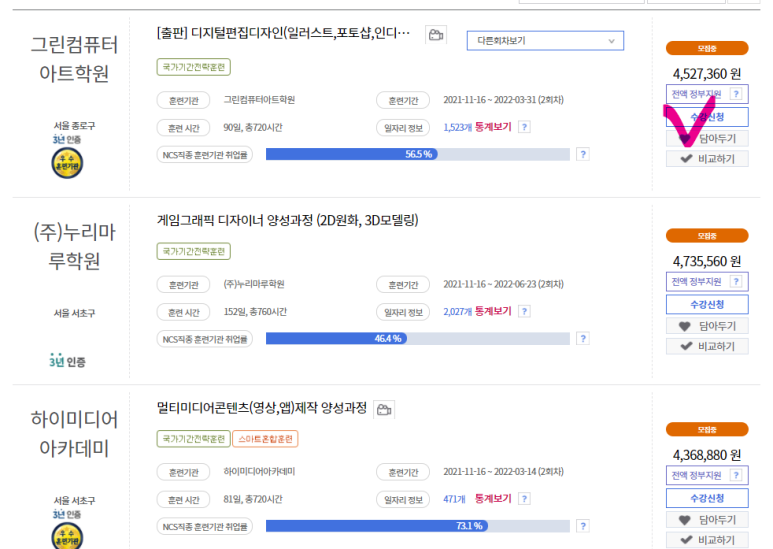Click the 다른회차보기 dropdown arrow
The height and width of the screenshot is (549, 773).
click(x=611, y=41)
